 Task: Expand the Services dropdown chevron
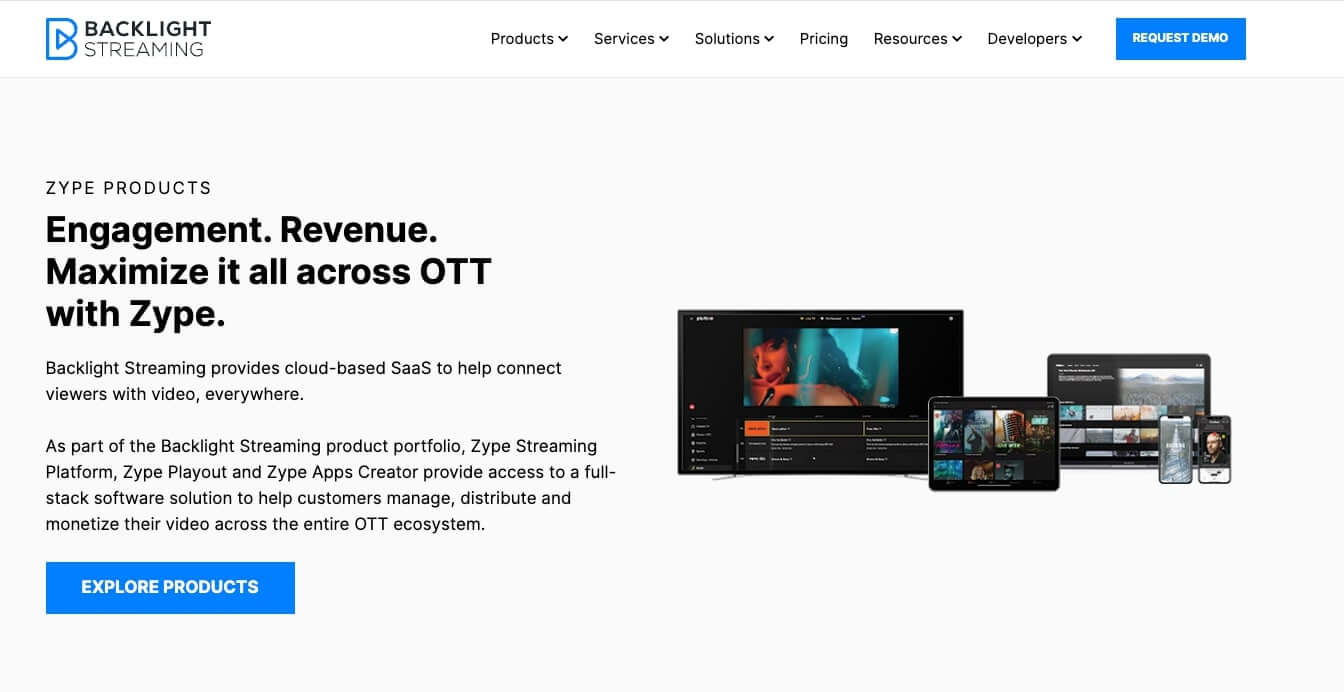tap(665, 39)
